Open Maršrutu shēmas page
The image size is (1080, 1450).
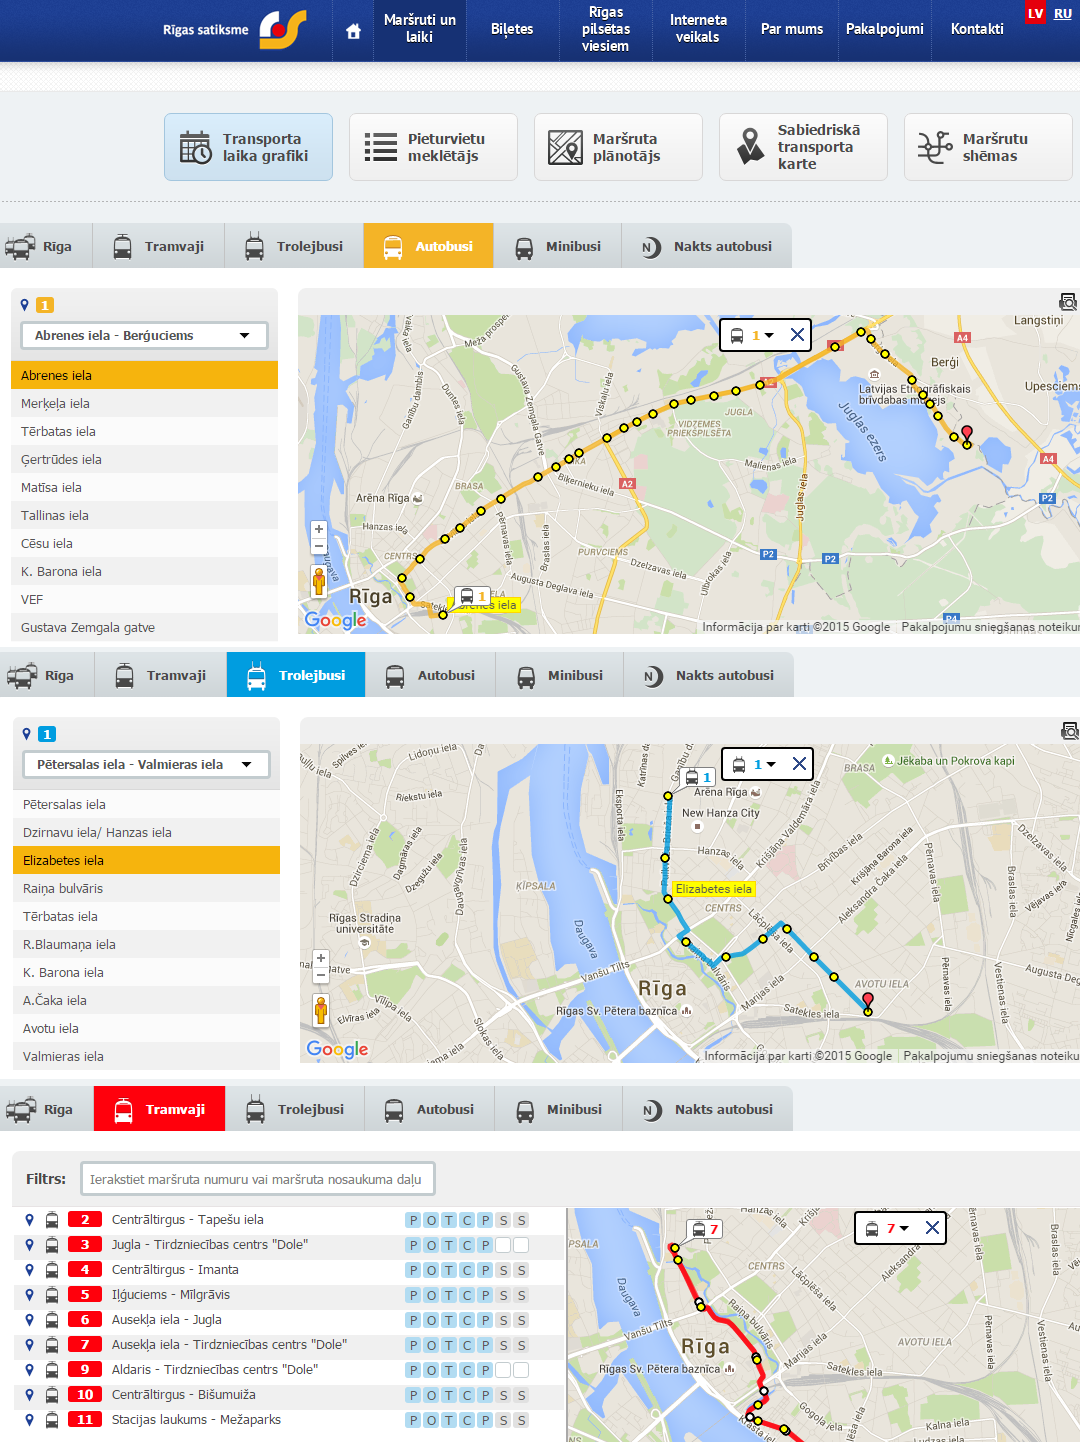(x=987, y=147)
